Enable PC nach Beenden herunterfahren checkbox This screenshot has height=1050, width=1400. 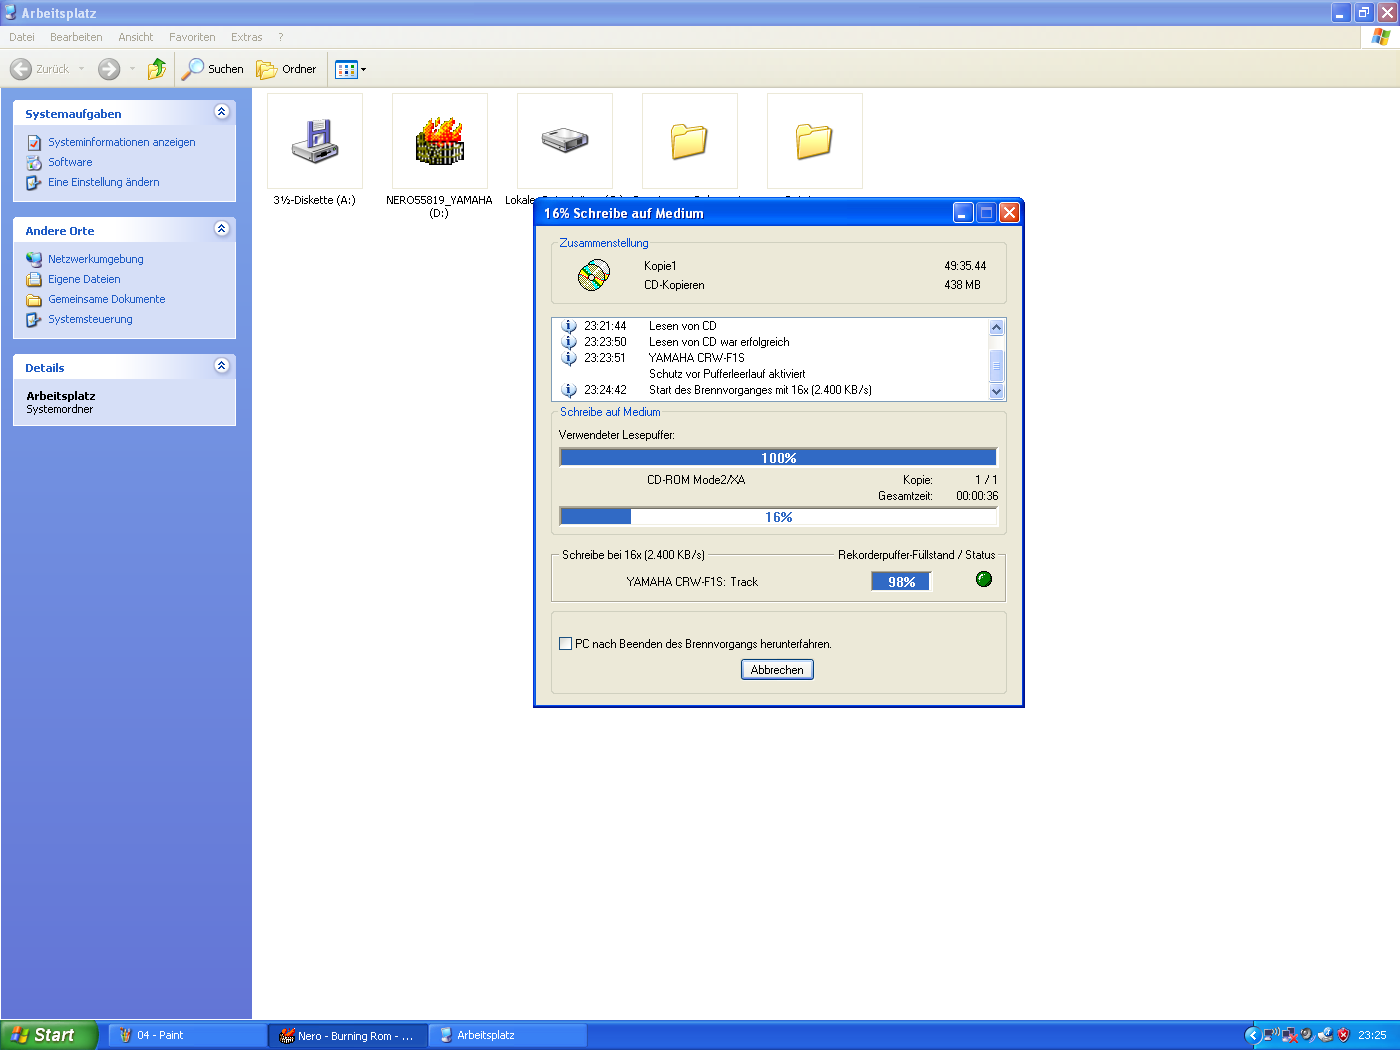565,644
